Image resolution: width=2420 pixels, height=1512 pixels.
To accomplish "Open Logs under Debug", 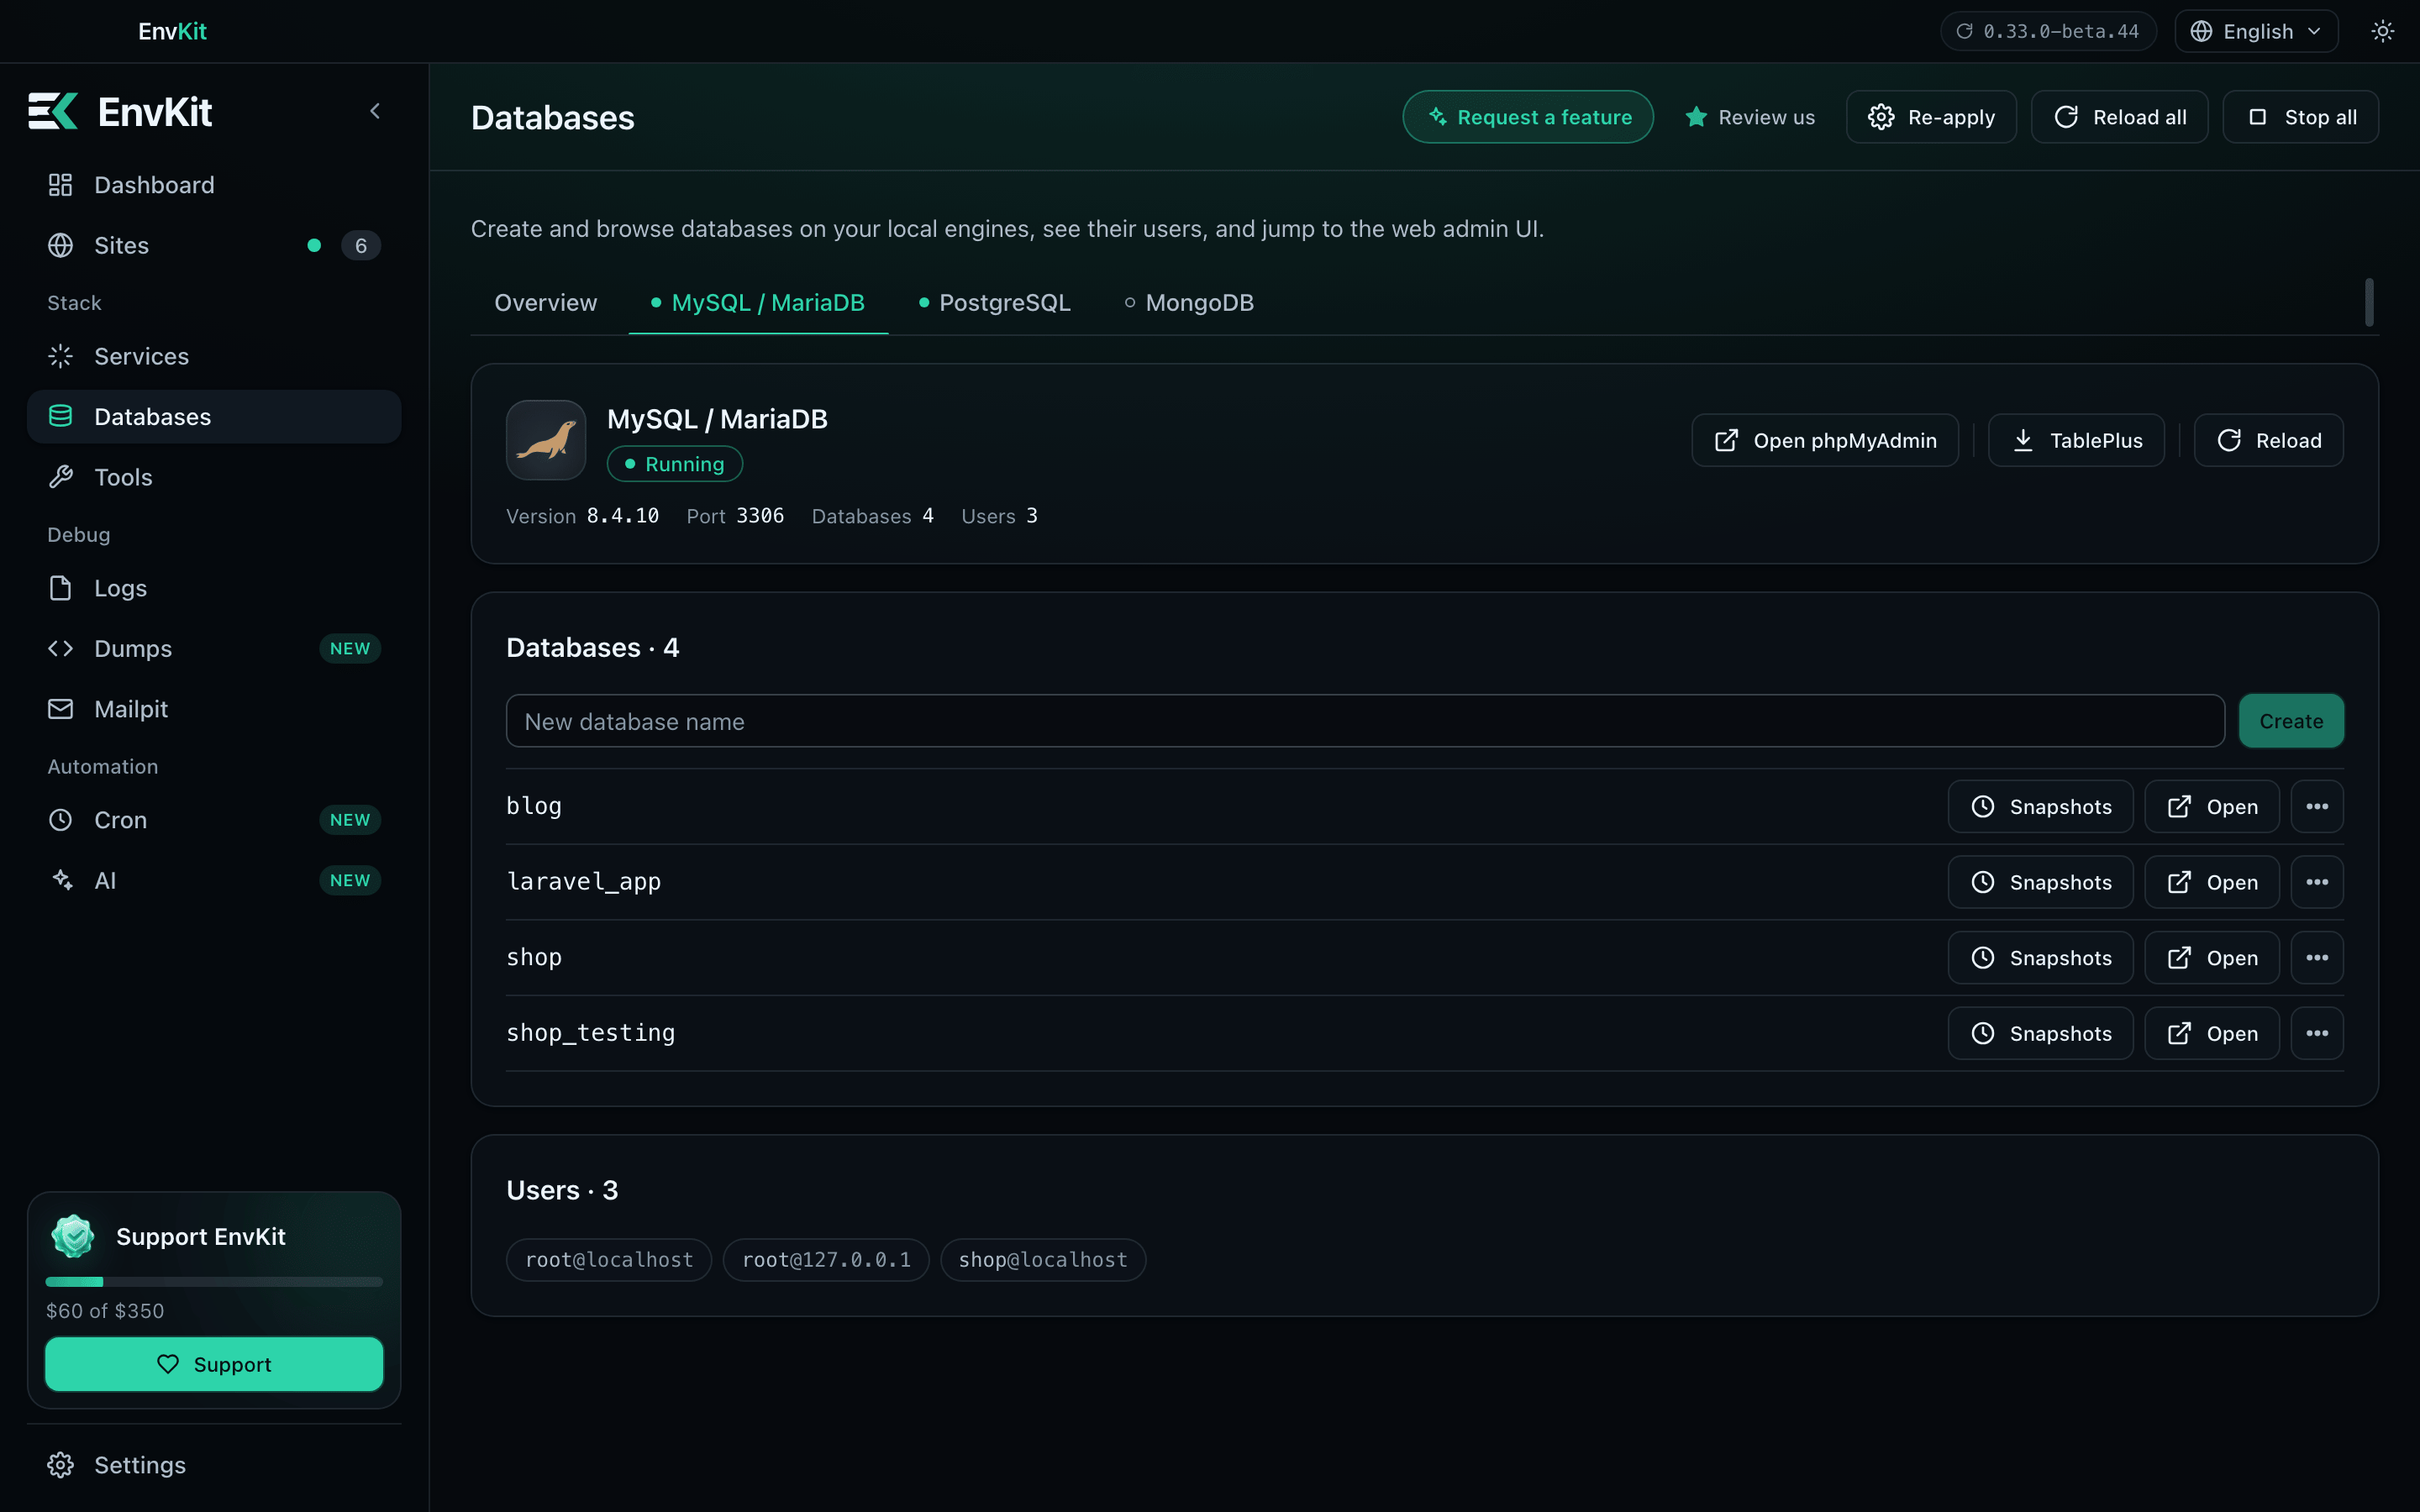I will [214, 588].
